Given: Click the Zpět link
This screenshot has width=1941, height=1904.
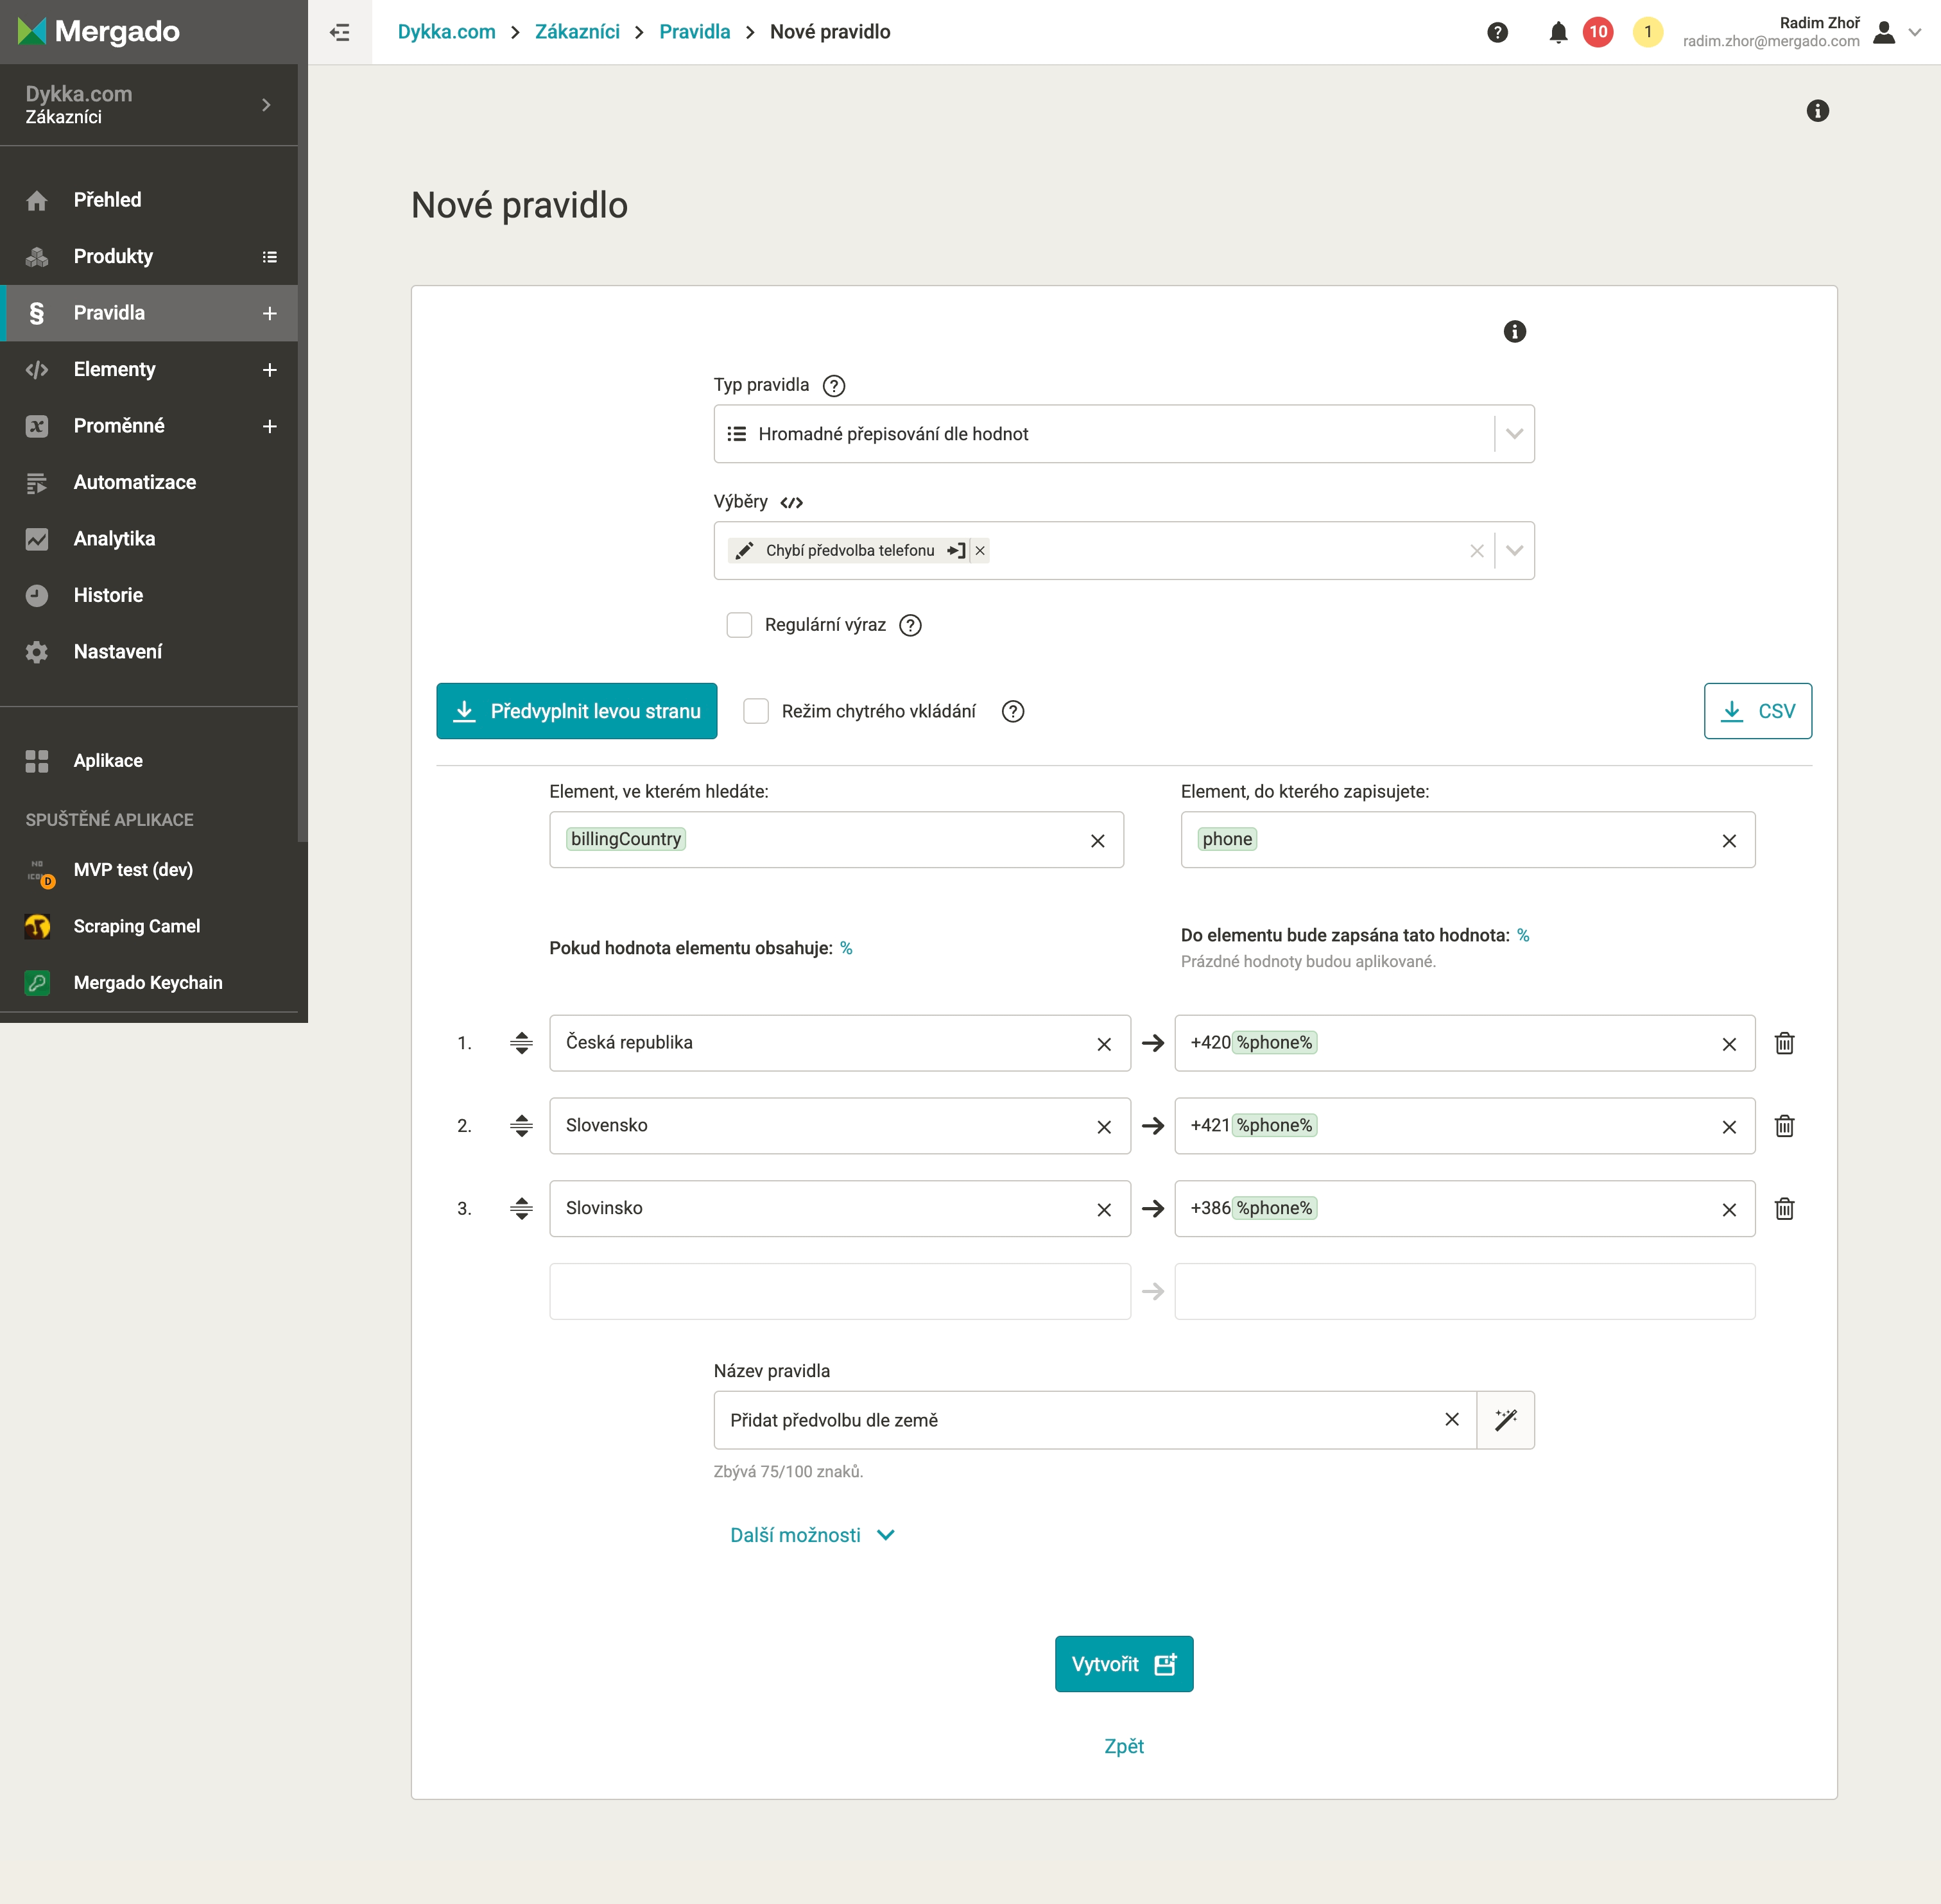Looking at the screenshot, I should [x=1123, y=1746].
